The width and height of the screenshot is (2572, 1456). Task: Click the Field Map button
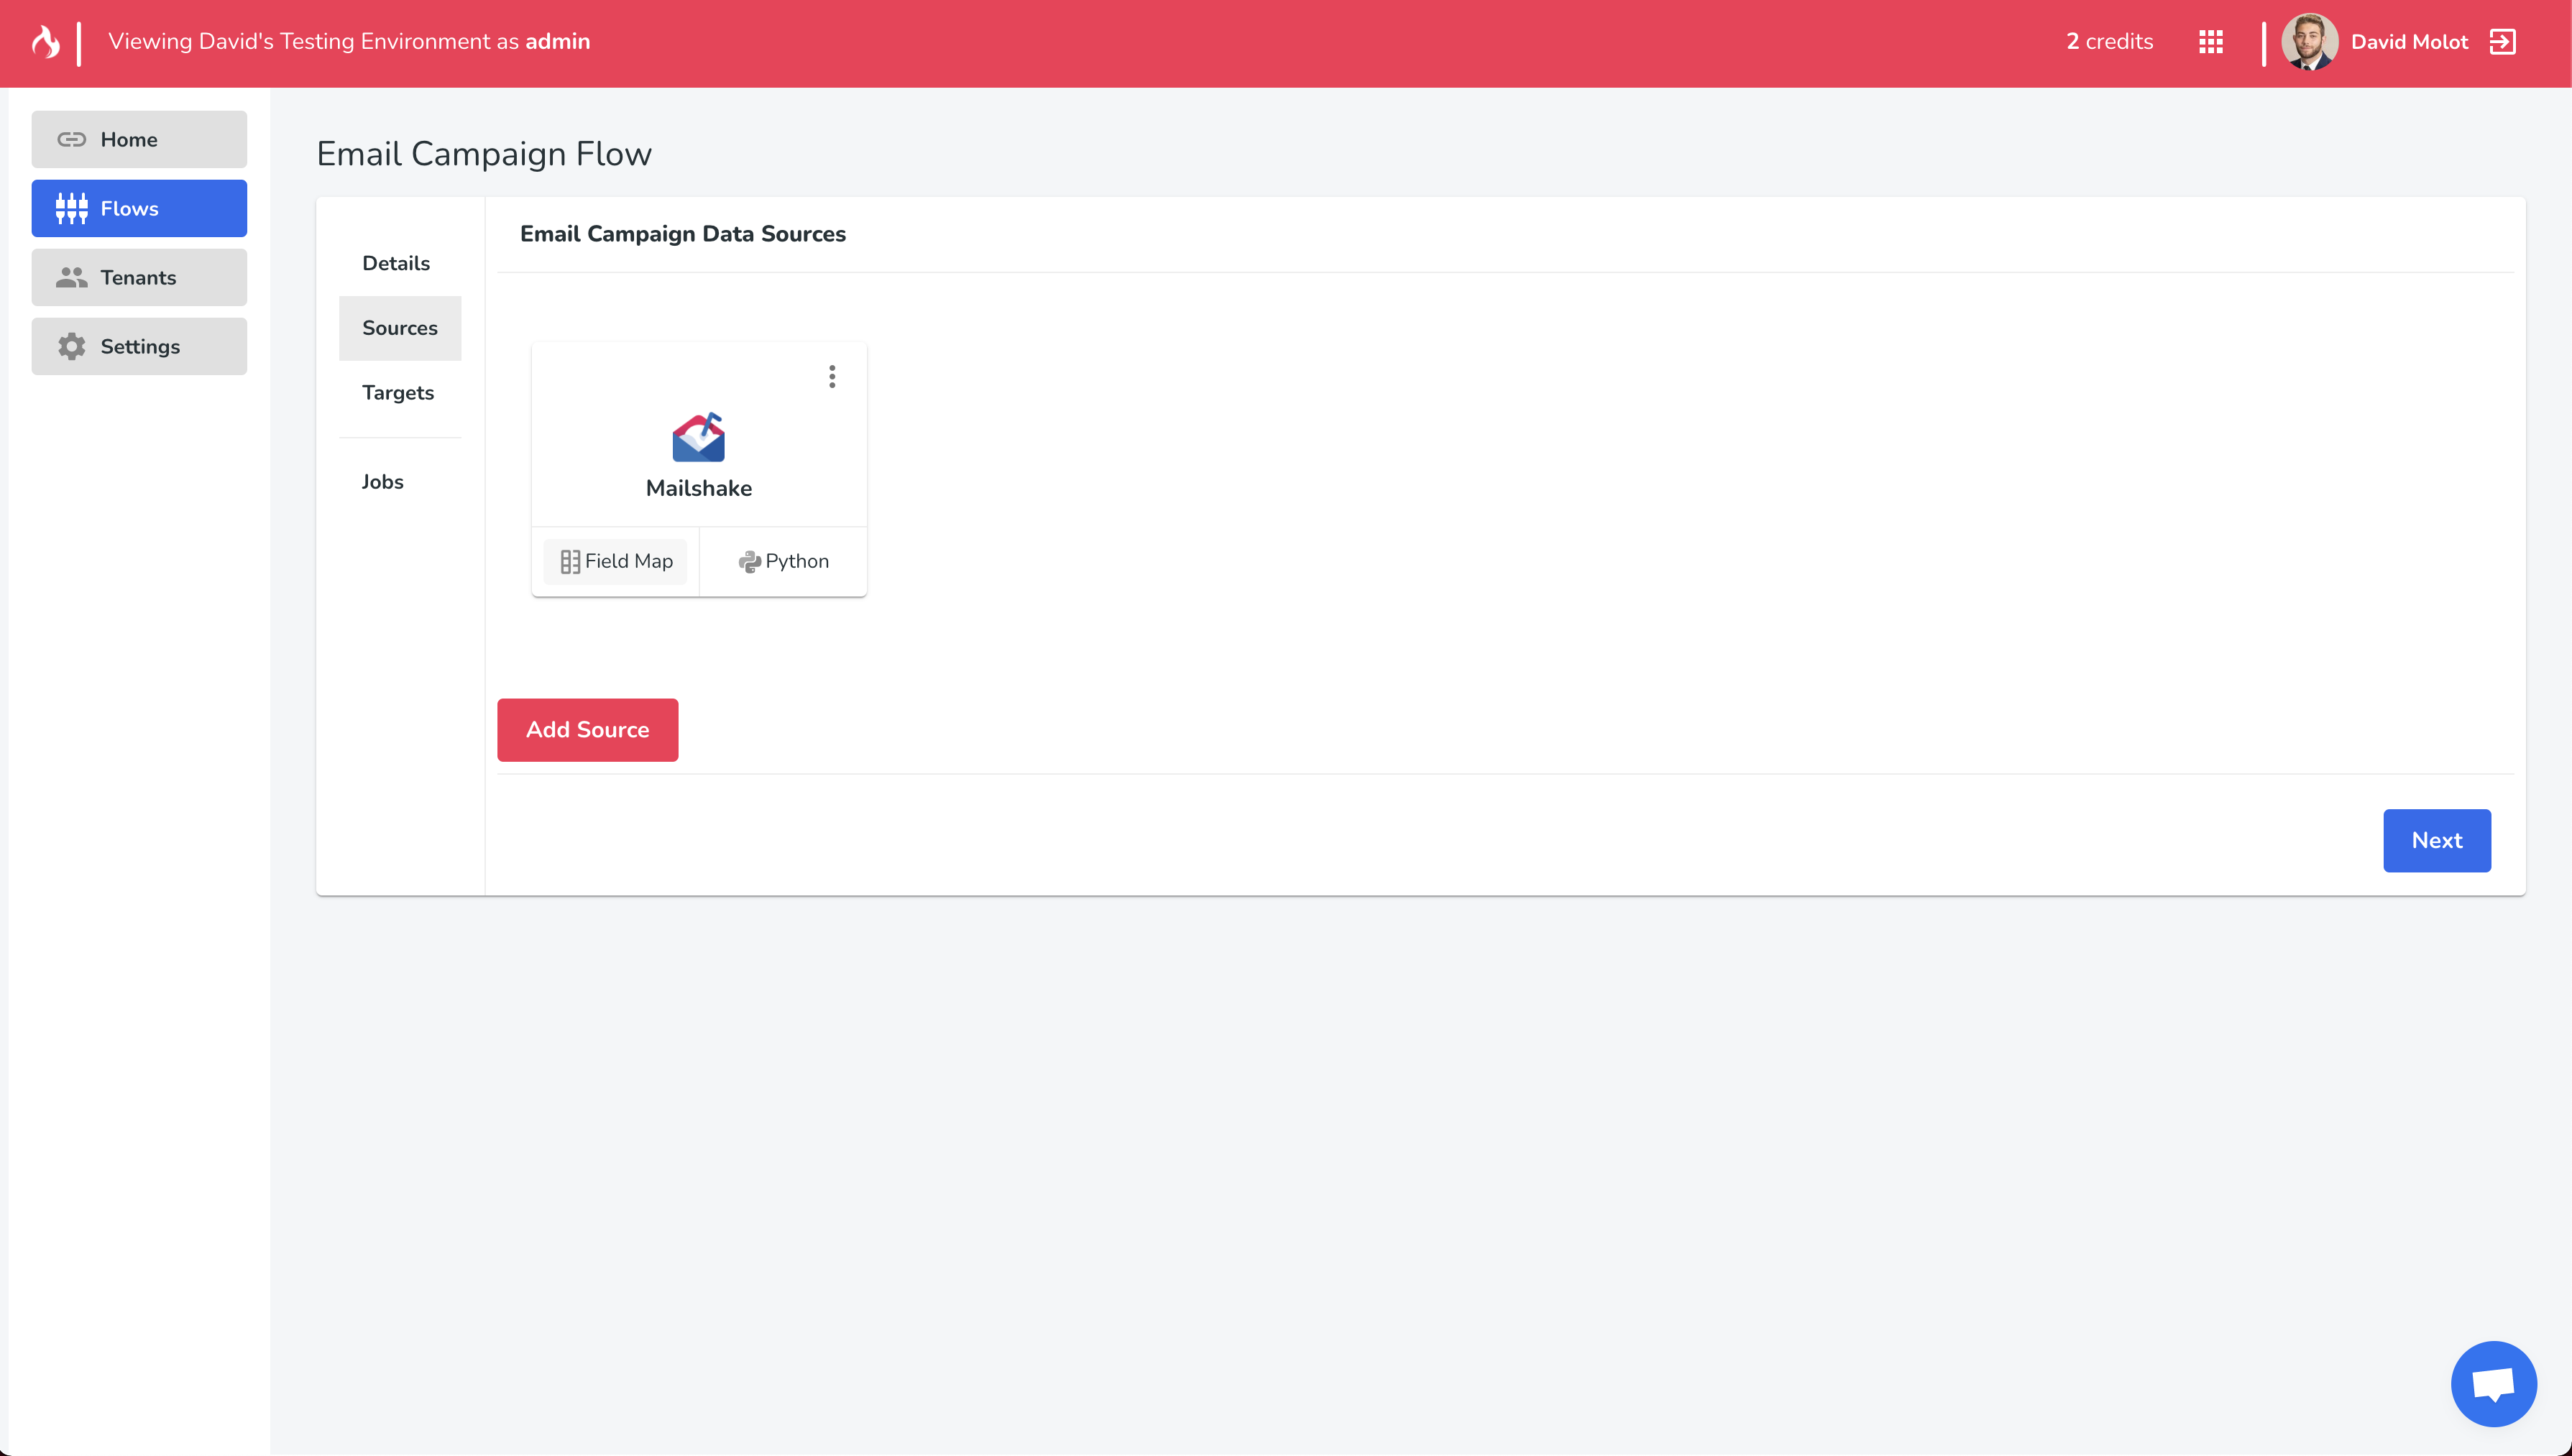(x=616, y=561)
